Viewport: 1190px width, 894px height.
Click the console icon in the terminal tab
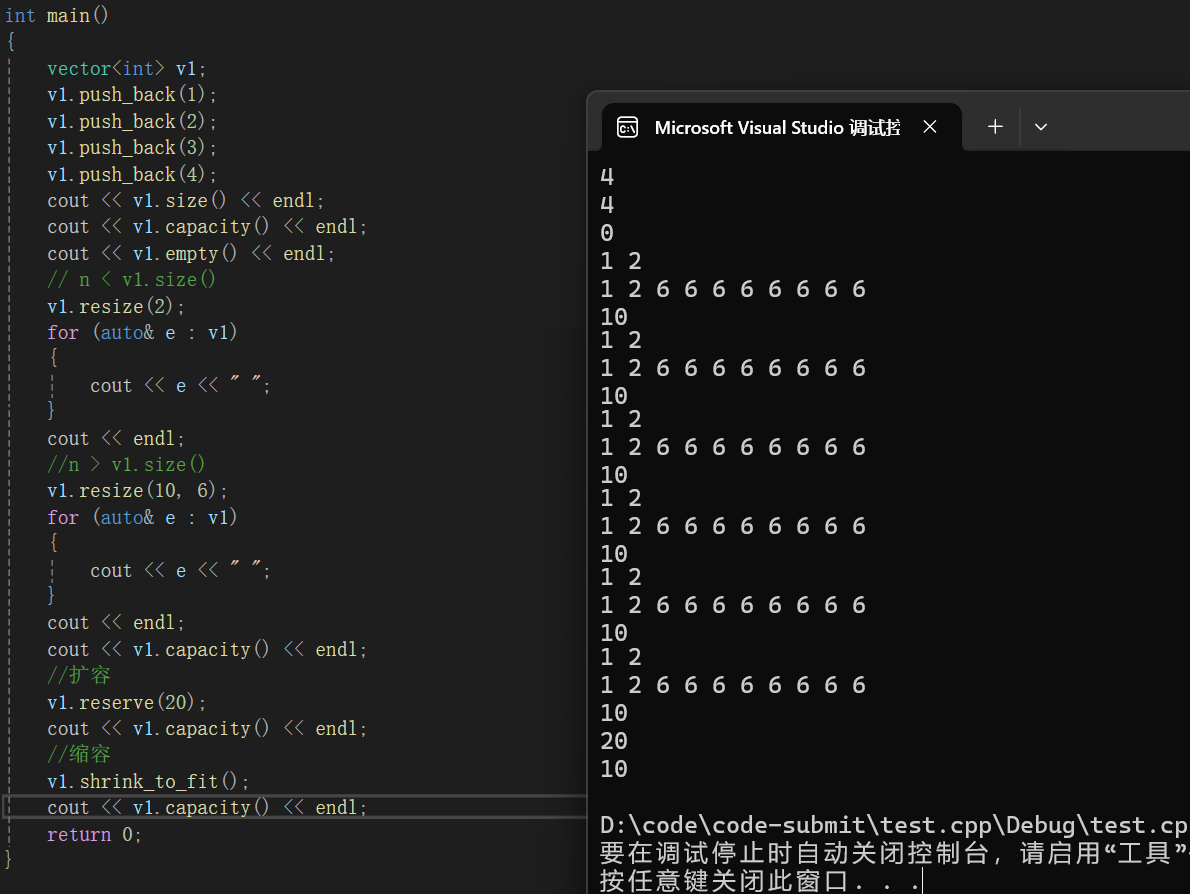(x=627, y=127)
